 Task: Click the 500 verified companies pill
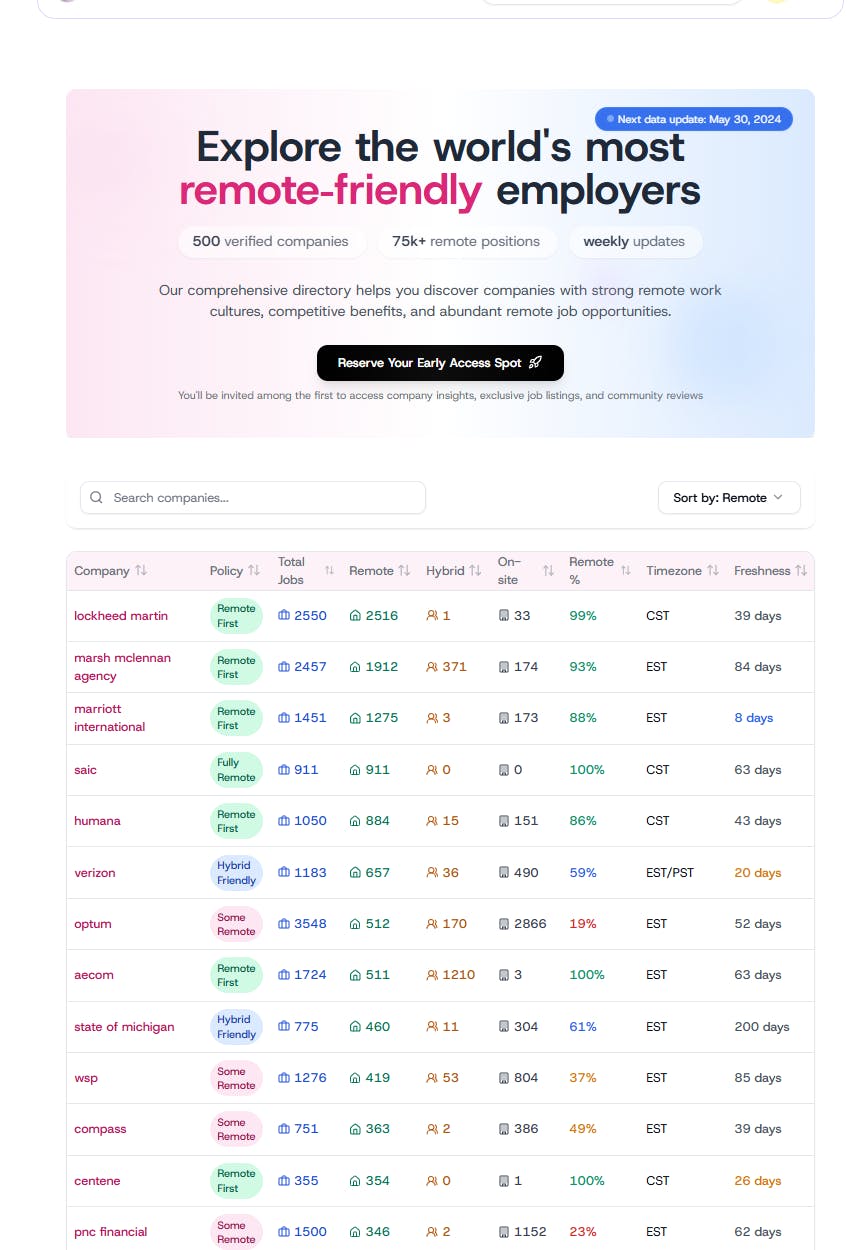tap(270, 241)
